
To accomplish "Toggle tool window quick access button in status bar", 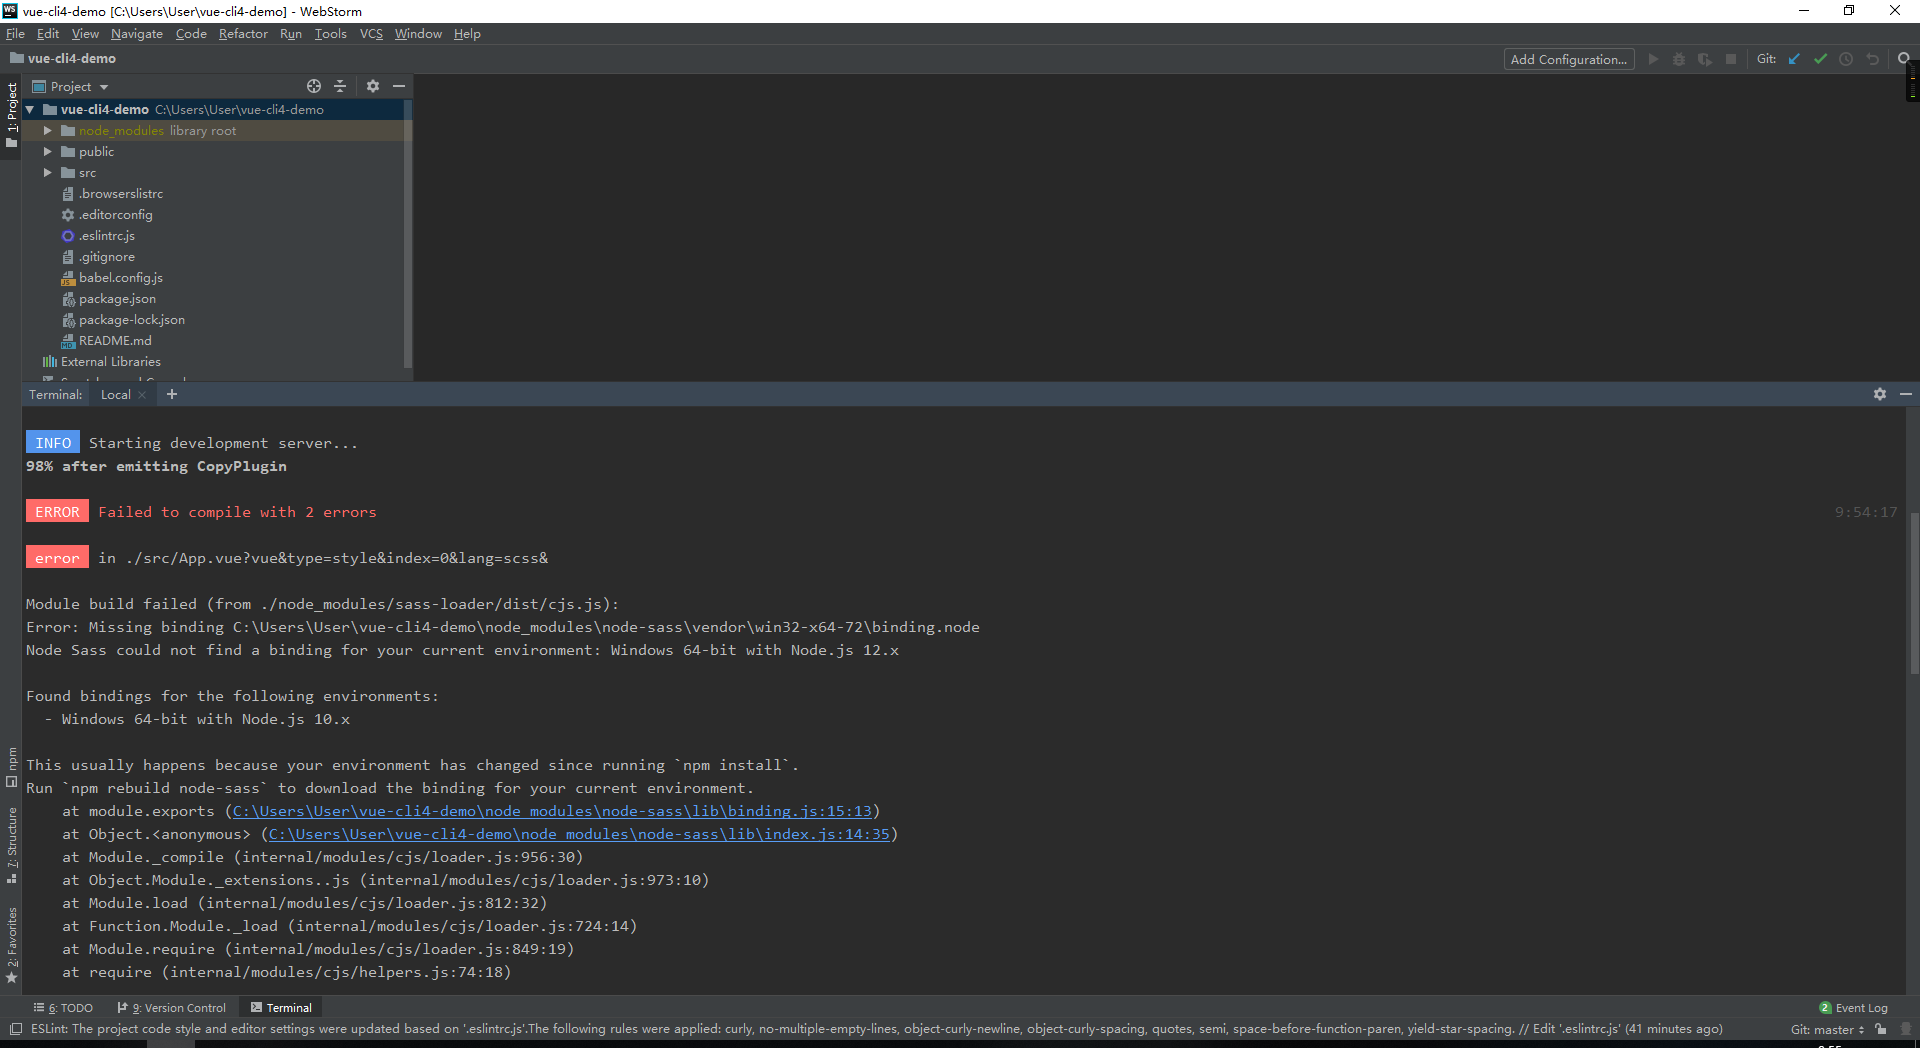I will point(15,1029).
